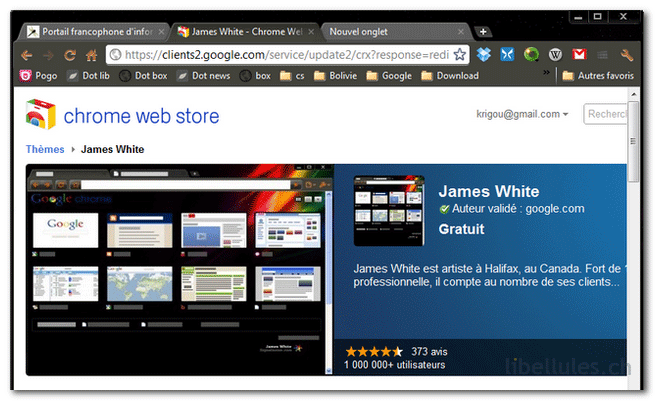This screenshot has height=401, width=655.
Task: Click the small James White theme thumbnail
Action: pos(389,211)
